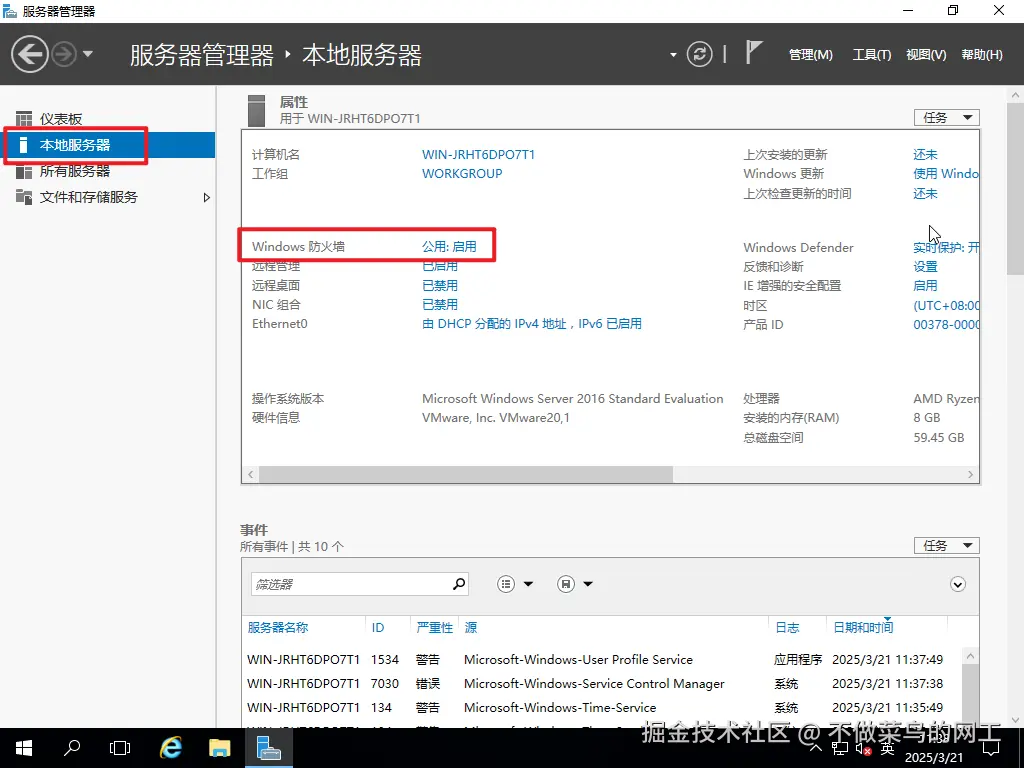This screenshot has height=768, width=1024.
Task: Open the 工具(T) menu
Action: point(870,55)
